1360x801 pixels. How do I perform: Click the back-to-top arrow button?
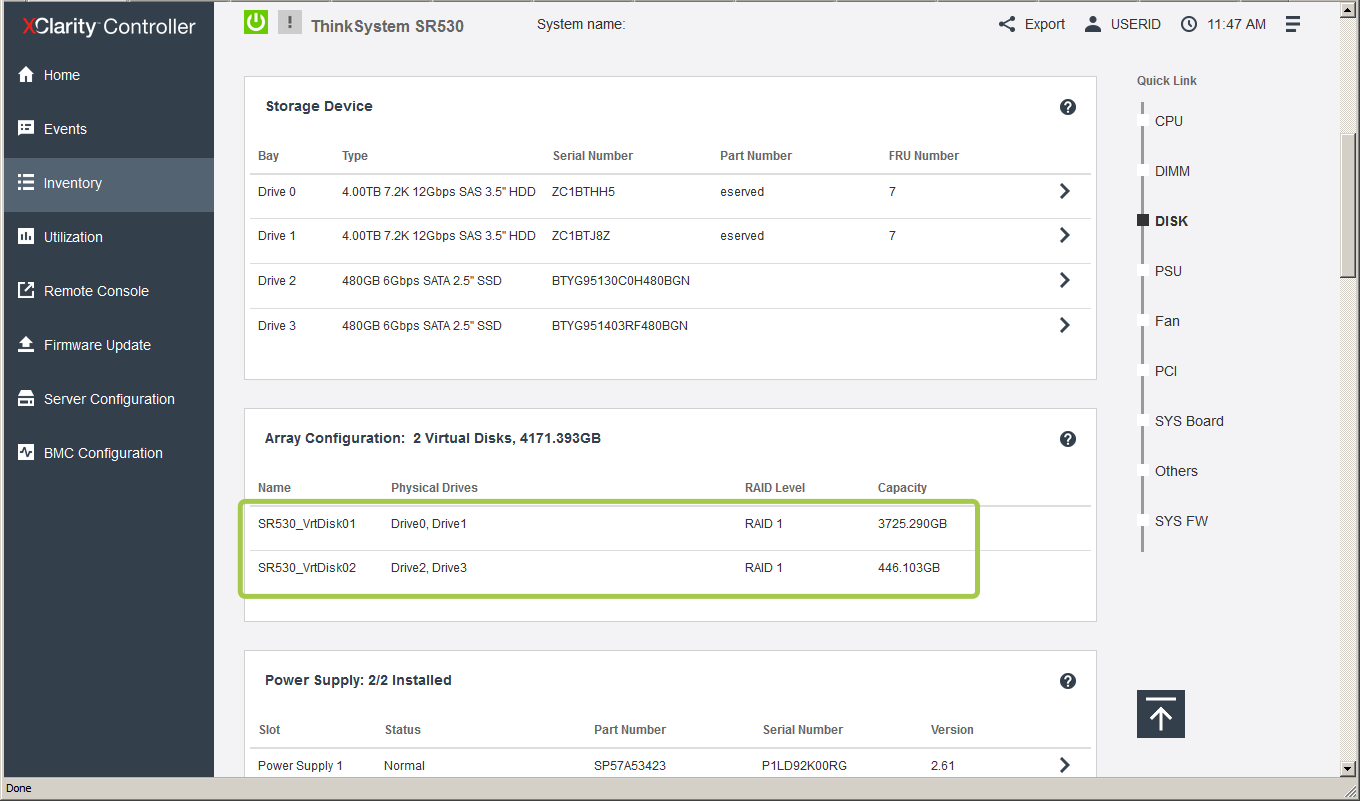1160,714
